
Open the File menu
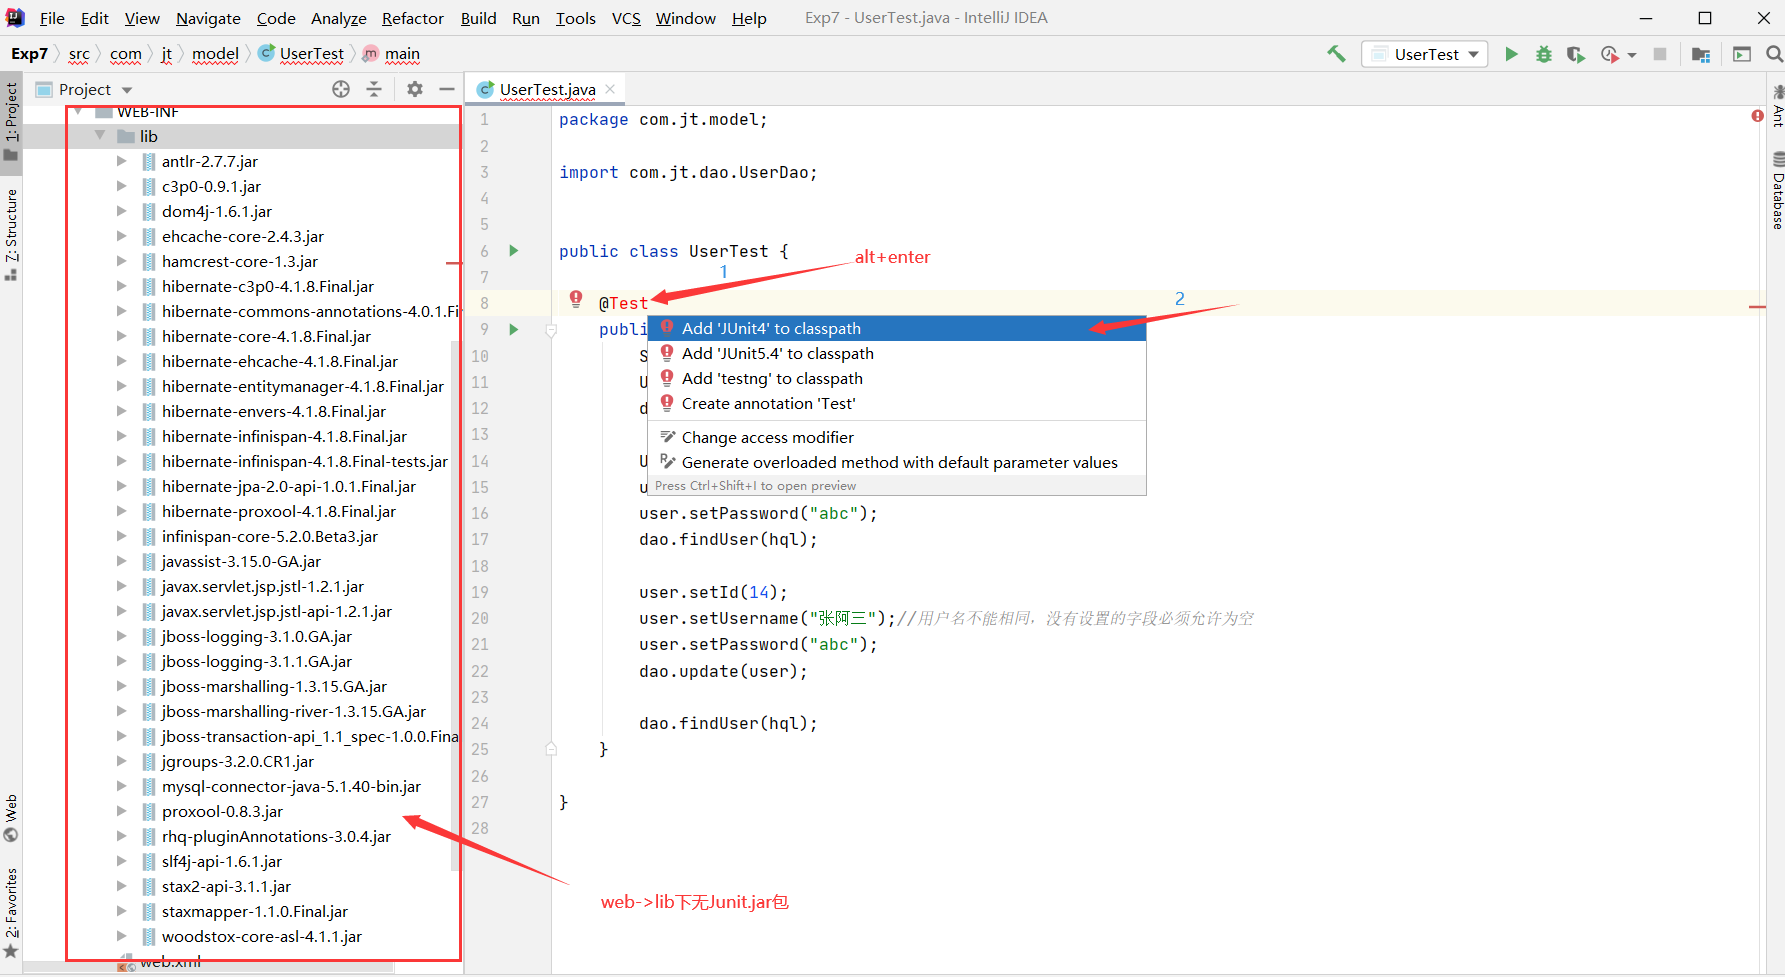pyautogui.click(x=52, y=18)
